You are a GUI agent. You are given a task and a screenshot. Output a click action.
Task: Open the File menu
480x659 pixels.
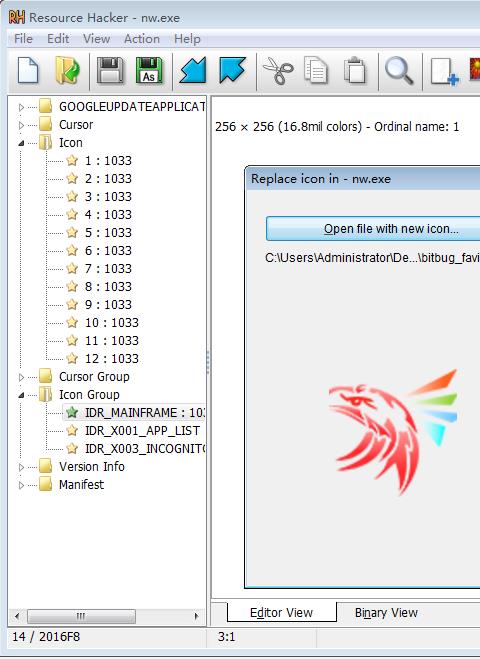[x=23, y=39]
